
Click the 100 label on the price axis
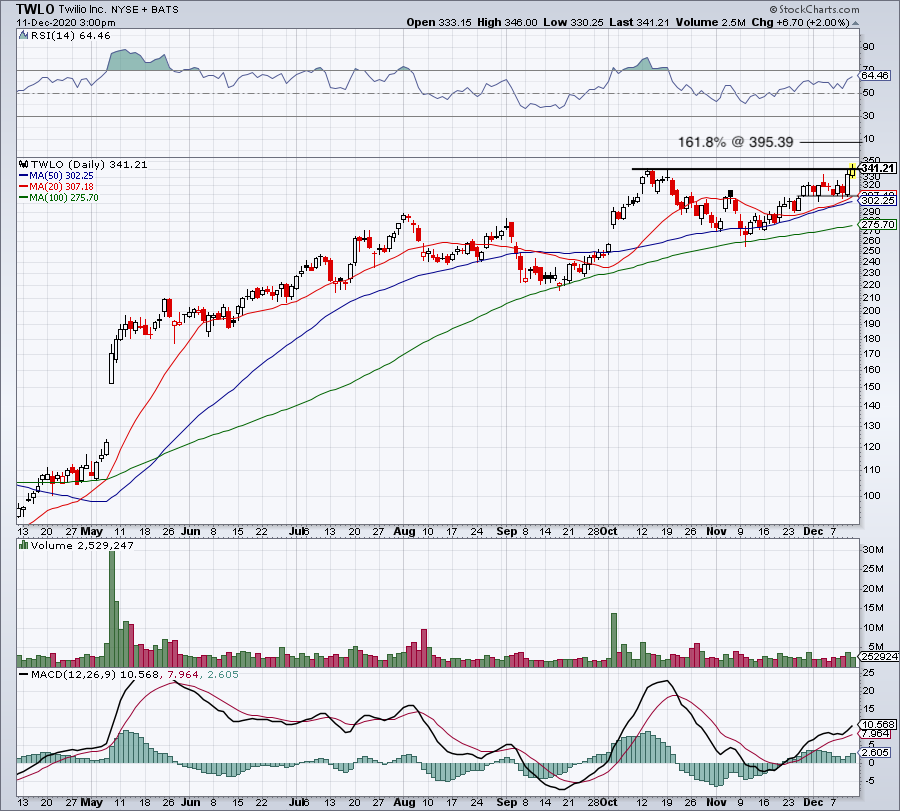(x=871, y=495)
